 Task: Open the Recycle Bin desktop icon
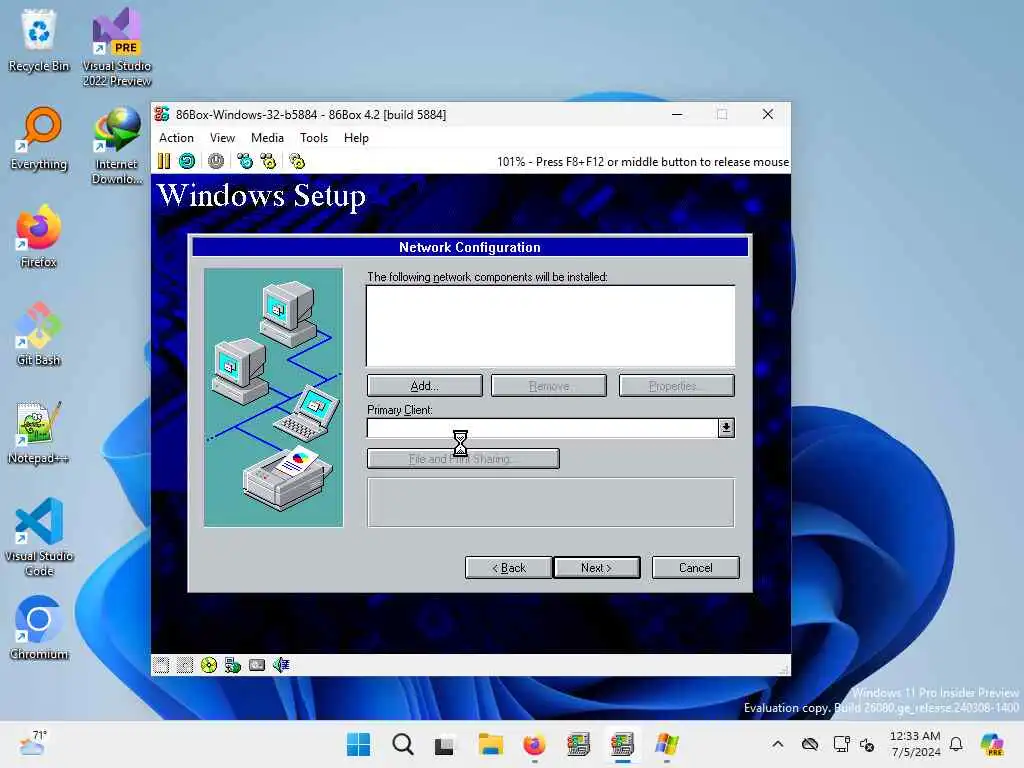[39, 40]
